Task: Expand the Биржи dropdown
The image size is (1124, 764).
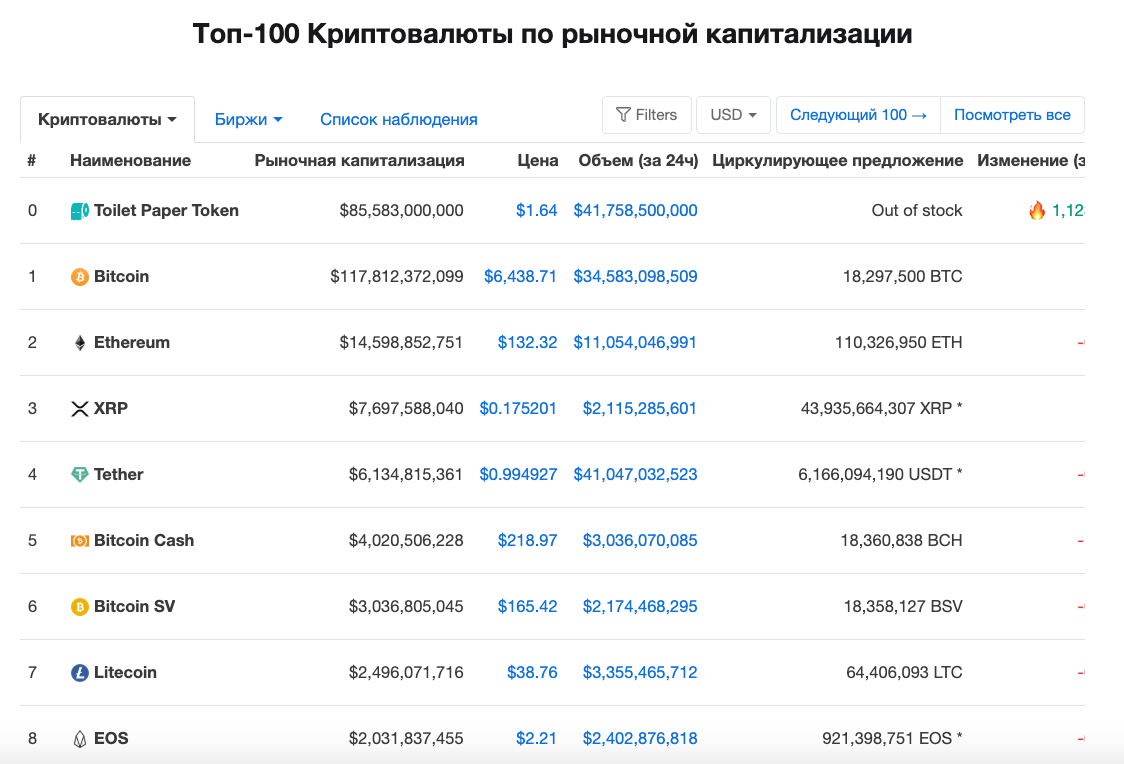Action: pos(248,120)
